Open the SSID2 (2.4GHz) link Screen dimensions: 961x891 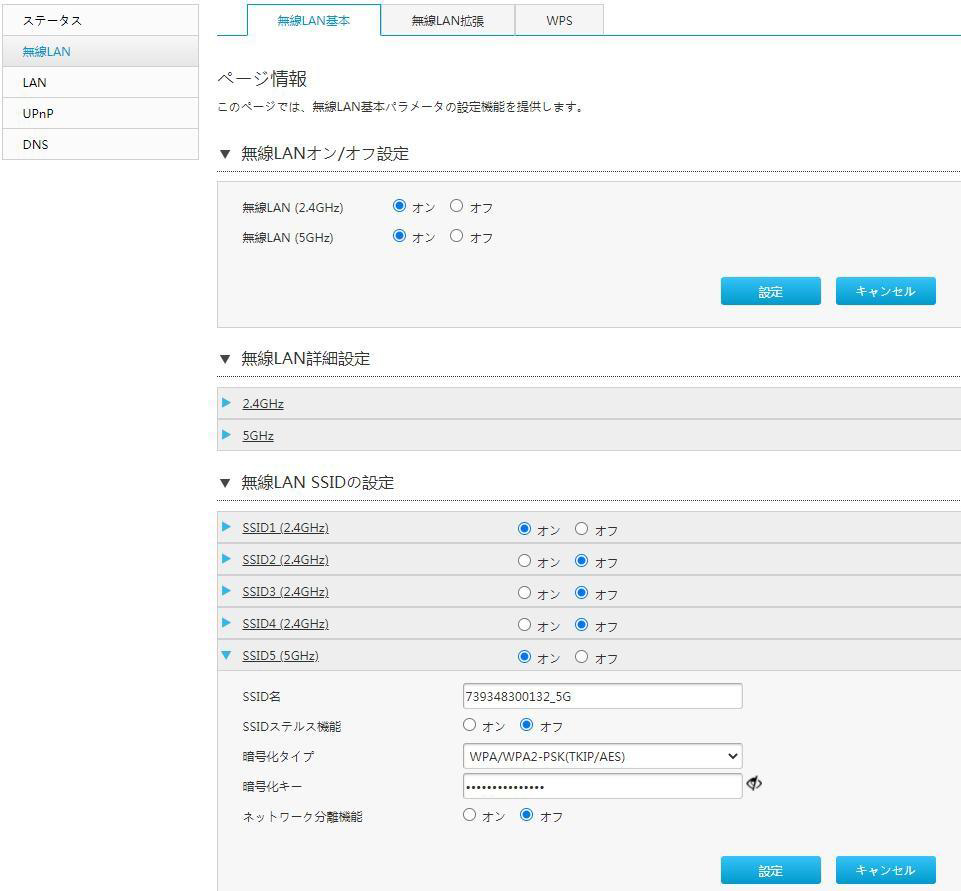(286, 559)
